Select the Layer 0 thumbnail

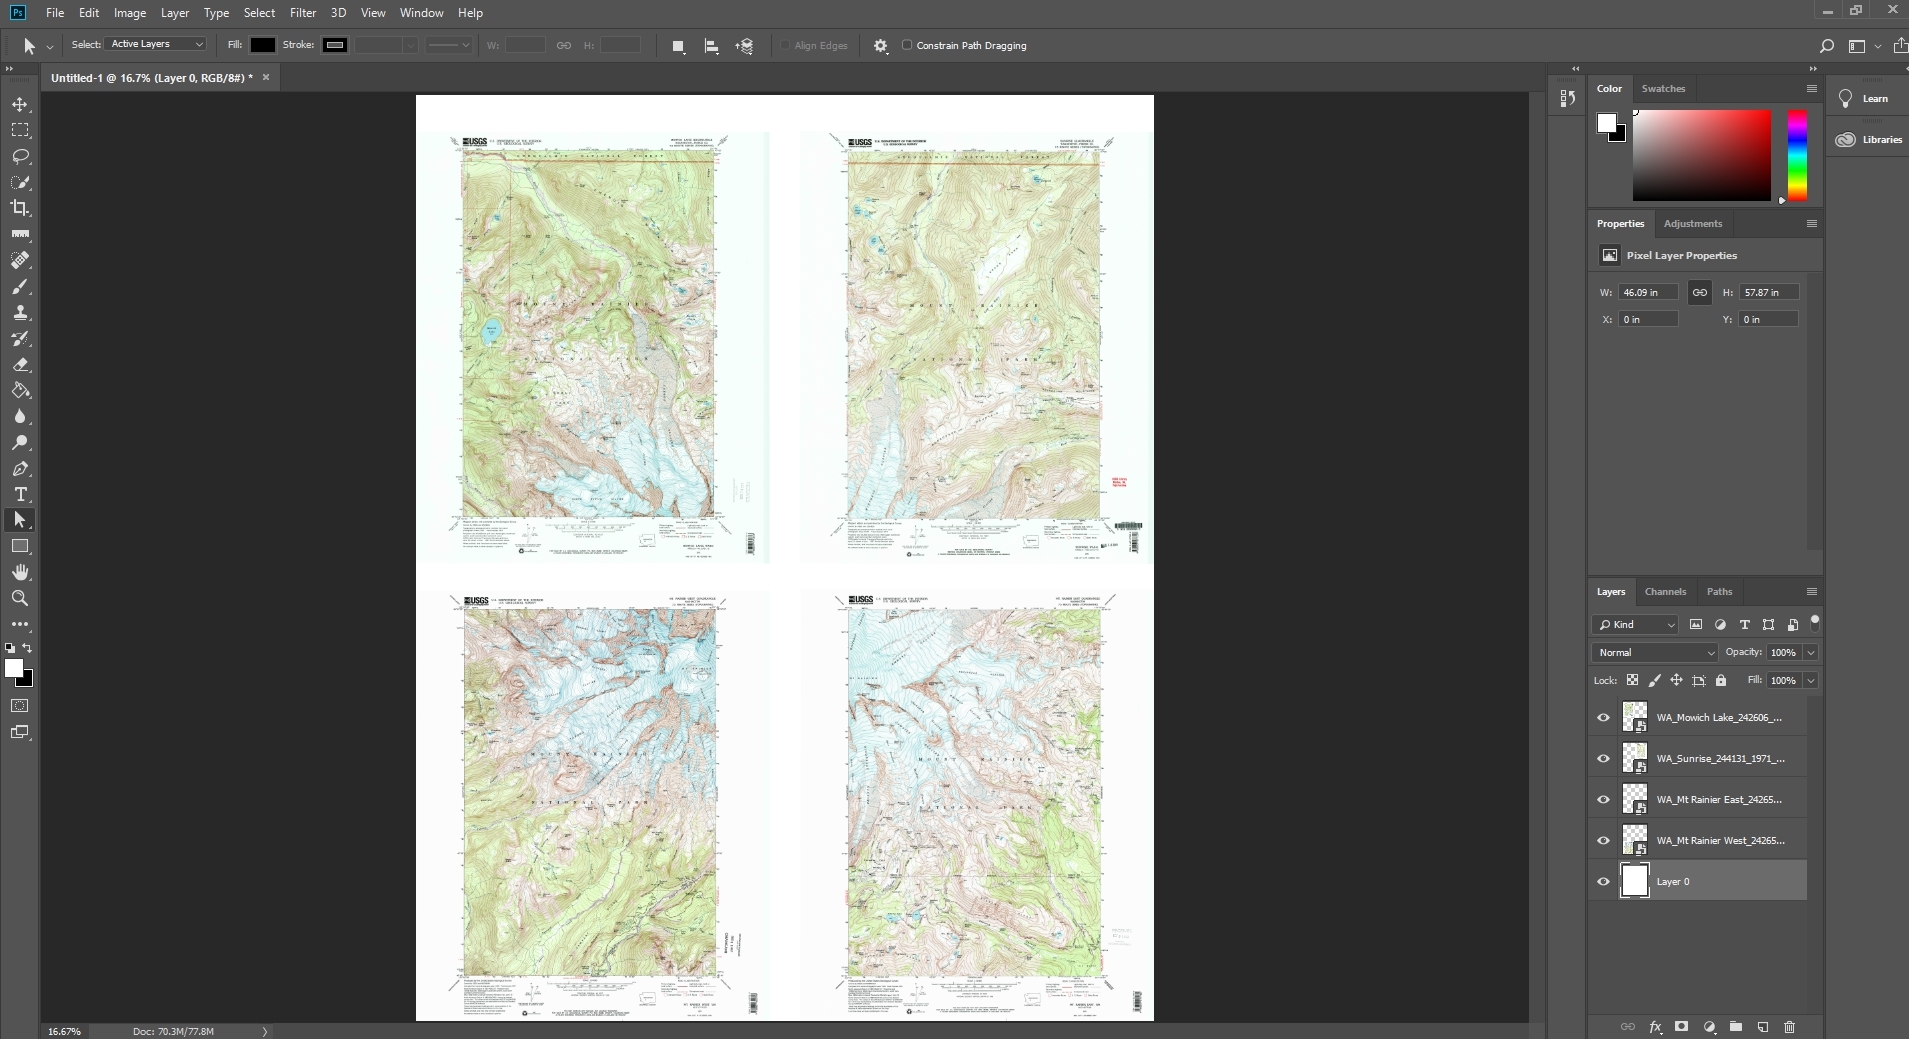(x=1635, y=881)
